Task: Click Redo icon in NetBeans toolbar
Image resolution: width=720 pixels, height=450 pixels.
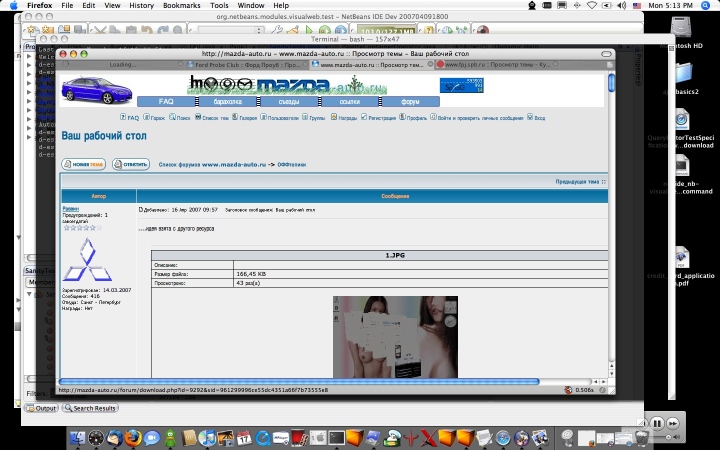Action: tap(163, 30)
